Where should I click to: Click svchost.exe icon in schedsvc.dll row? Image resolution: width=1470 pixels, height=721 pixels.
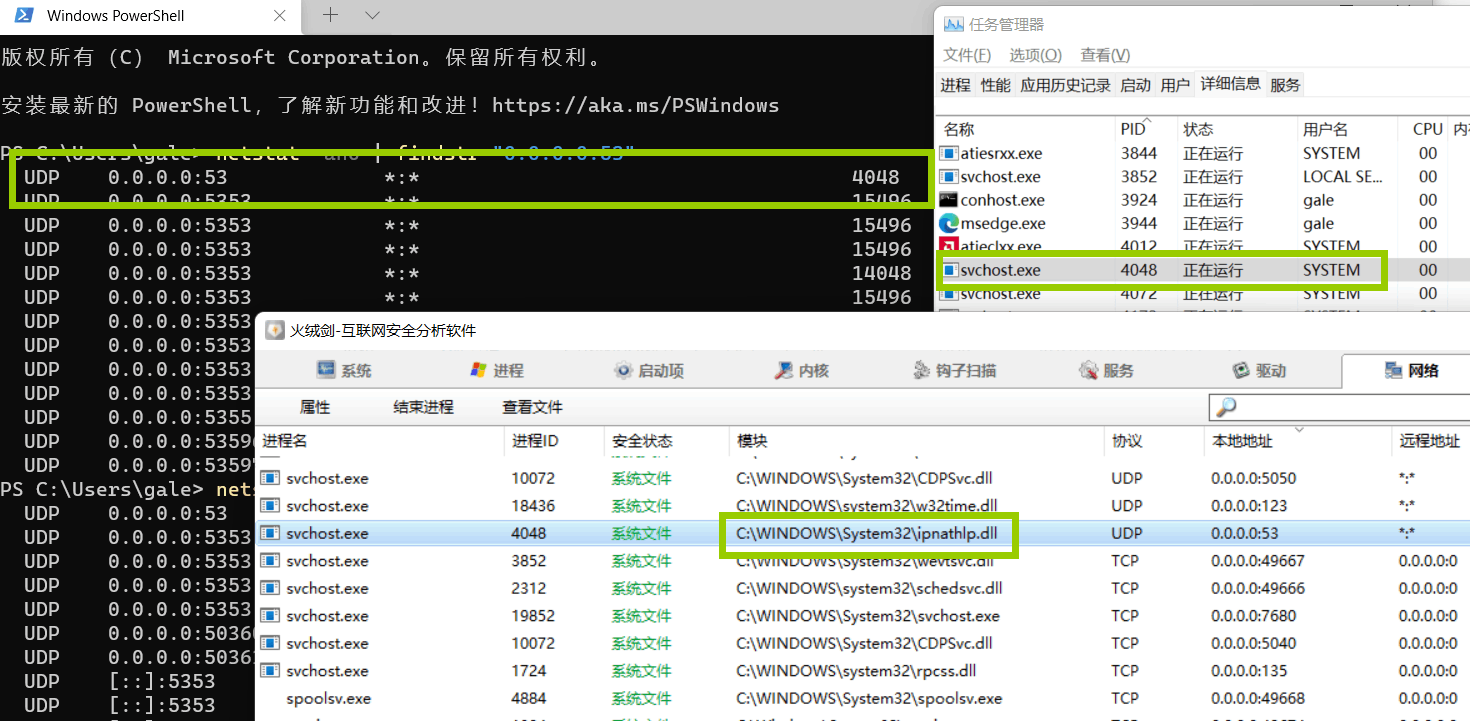(x=270, y=588)
